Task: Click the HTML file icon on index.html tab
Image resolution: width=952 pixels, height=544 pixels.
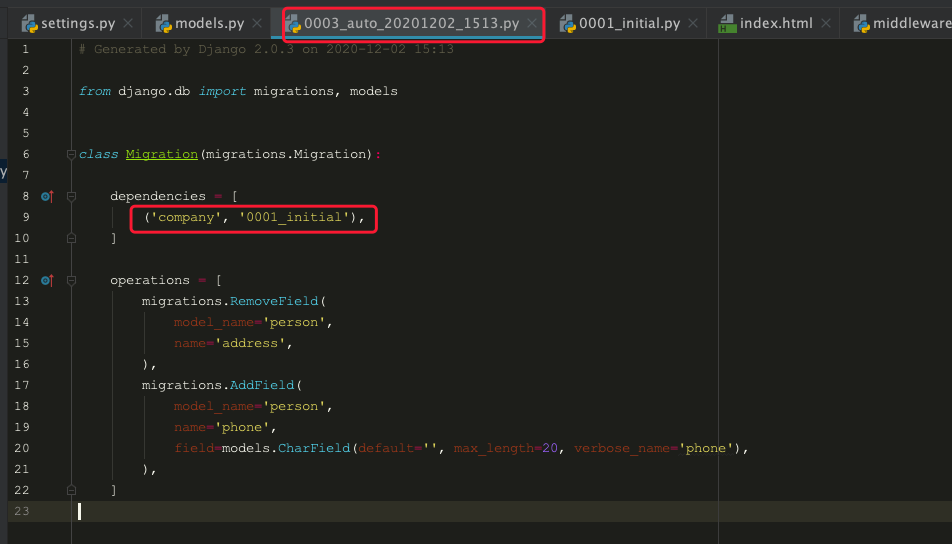Action: point(727,23)
